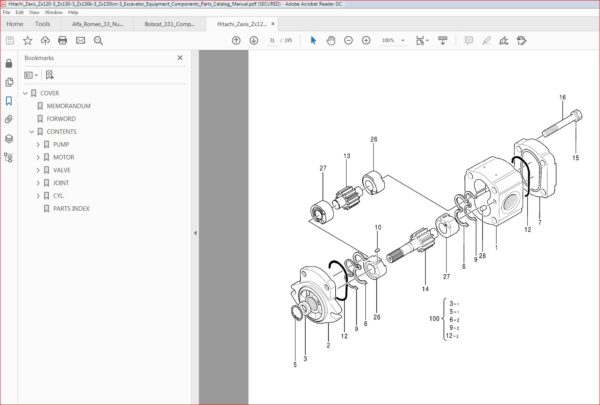Collapse the CONTENTS bookmark
Image resolution: width=600 pixels, height=405 pixels.
32,132
